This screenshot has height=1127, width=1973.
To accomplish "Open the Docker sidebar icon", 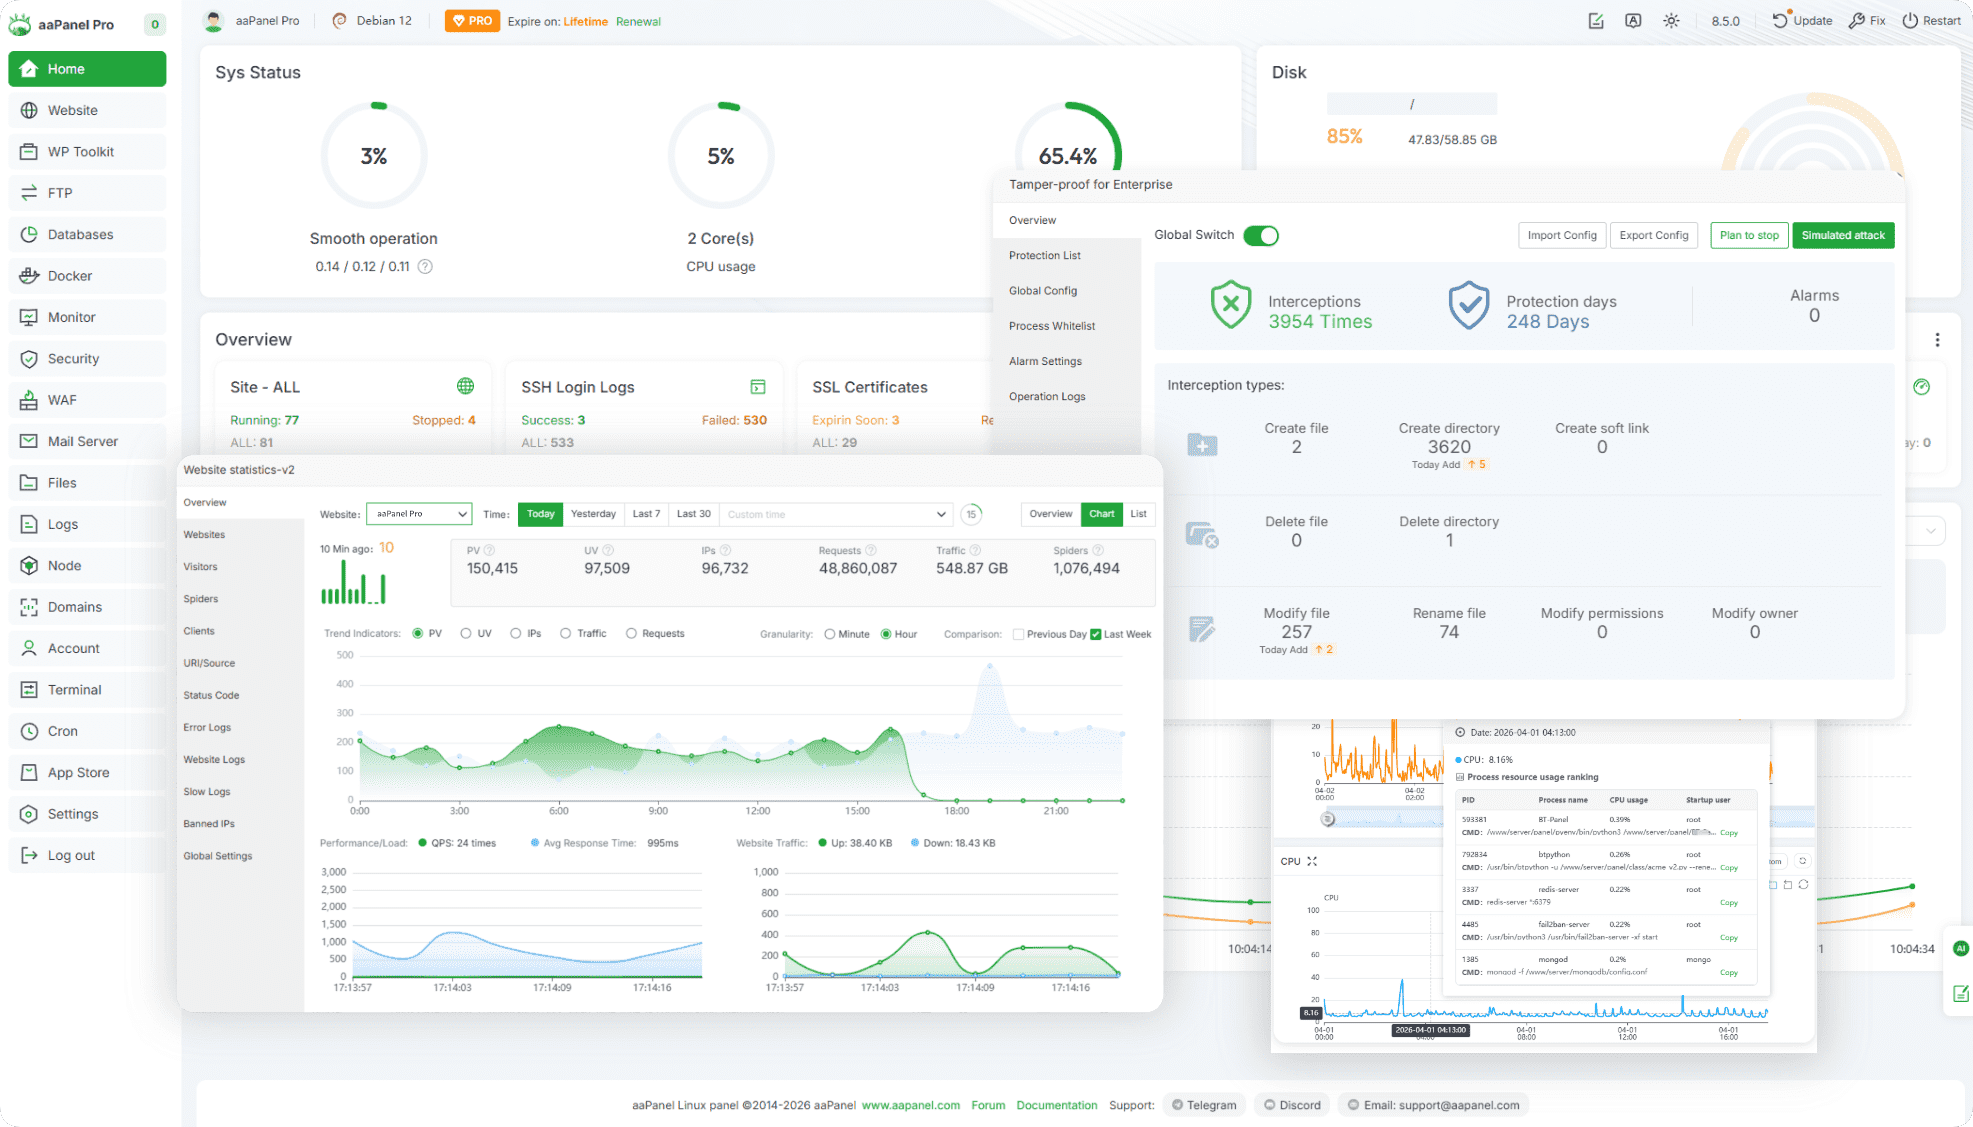I will [29, 276].
